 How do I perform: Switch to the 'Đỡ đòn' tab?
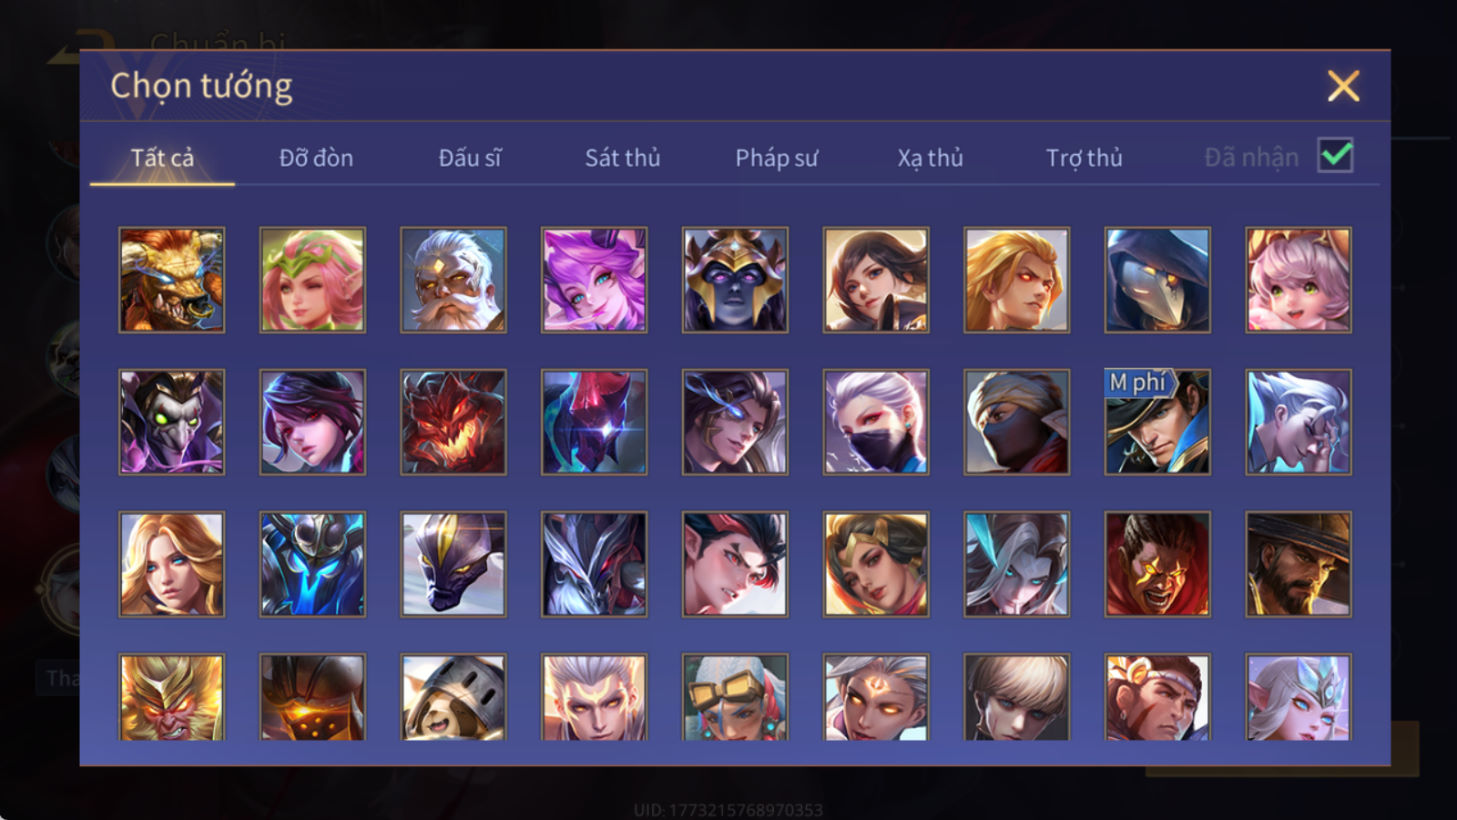pyautogui.click(x=316, y=158)
